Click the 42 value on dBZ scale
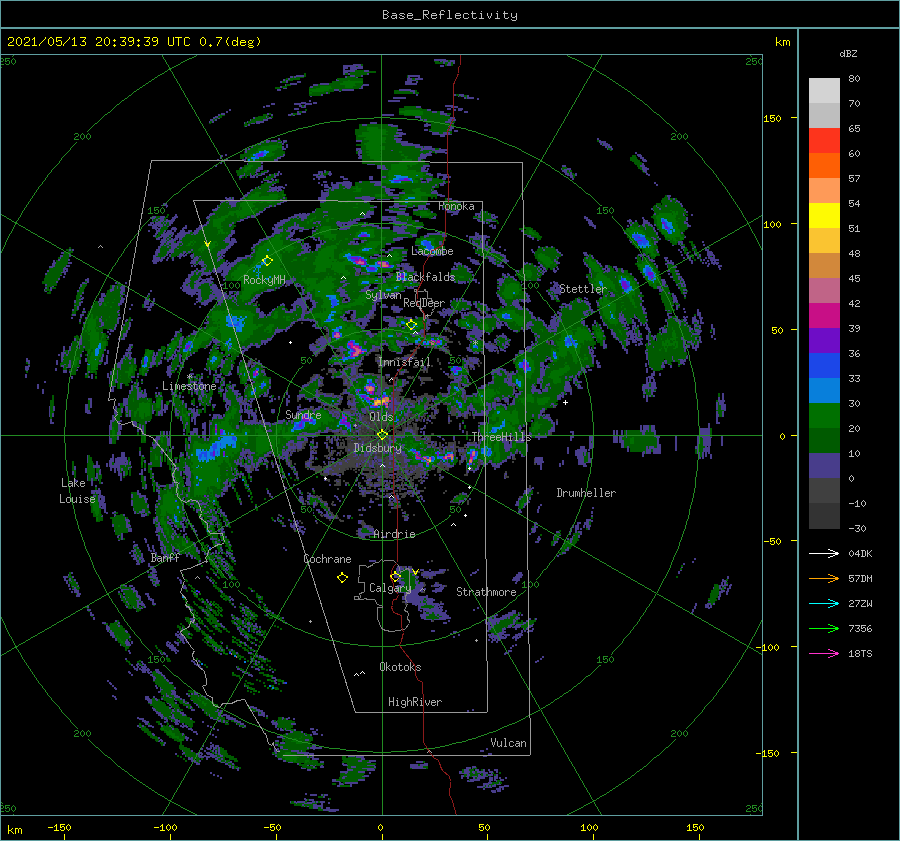Image resolution: width=900 pixels, height=841 pixels. pos(855,303)
